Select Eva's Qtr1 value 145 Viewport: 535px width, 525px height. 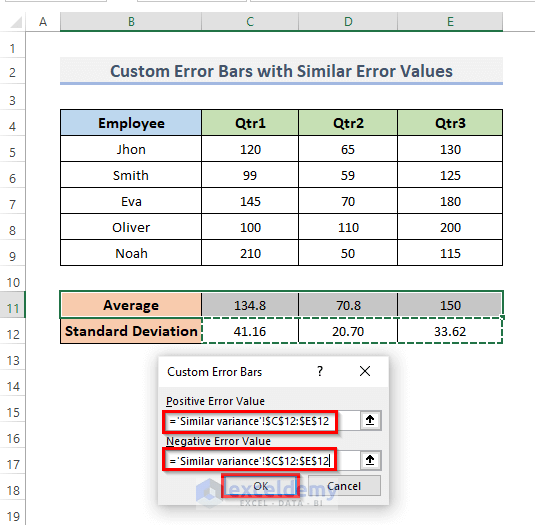click(x=250, y=201)
